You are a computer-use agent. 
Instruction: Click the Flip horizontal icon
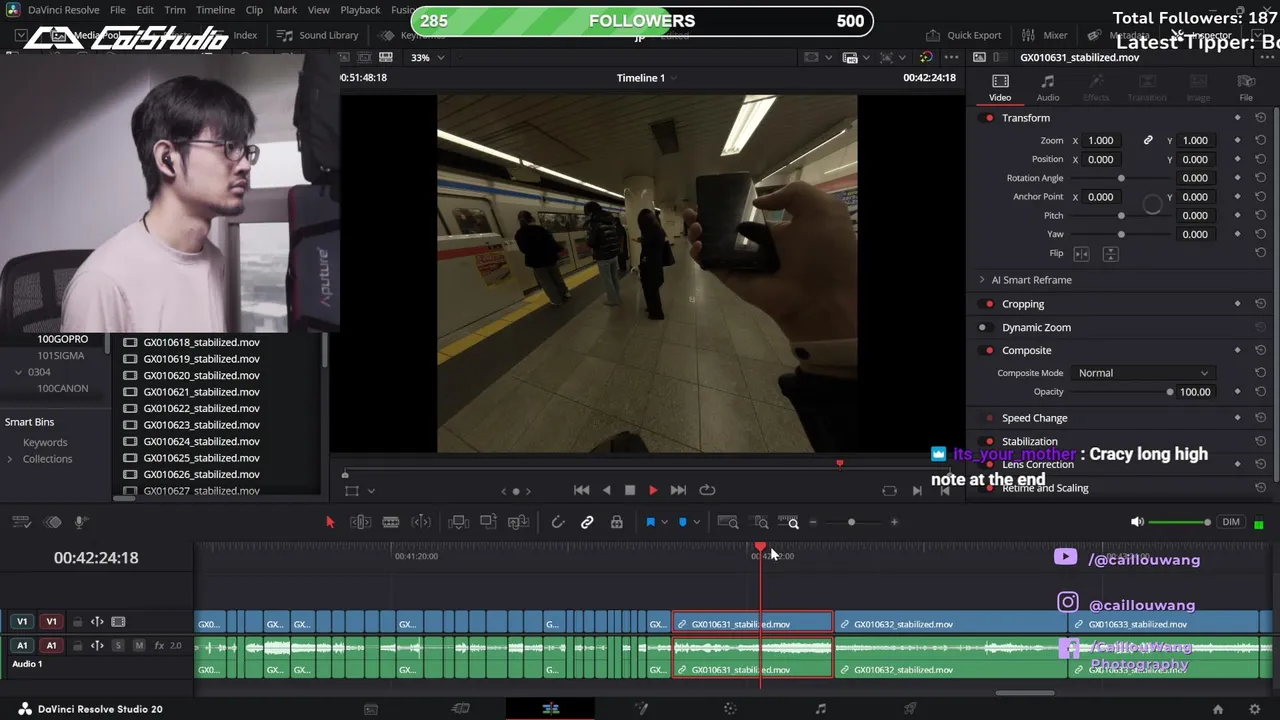1081,254
